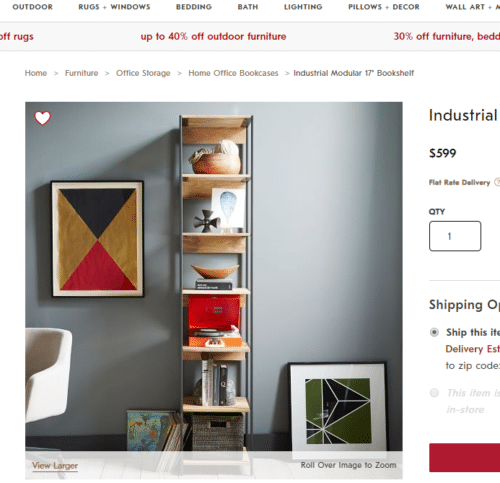The image size is (500, 483).
Task: Open the Rugs + Windows menu
Action: click(x=114, y=7)
